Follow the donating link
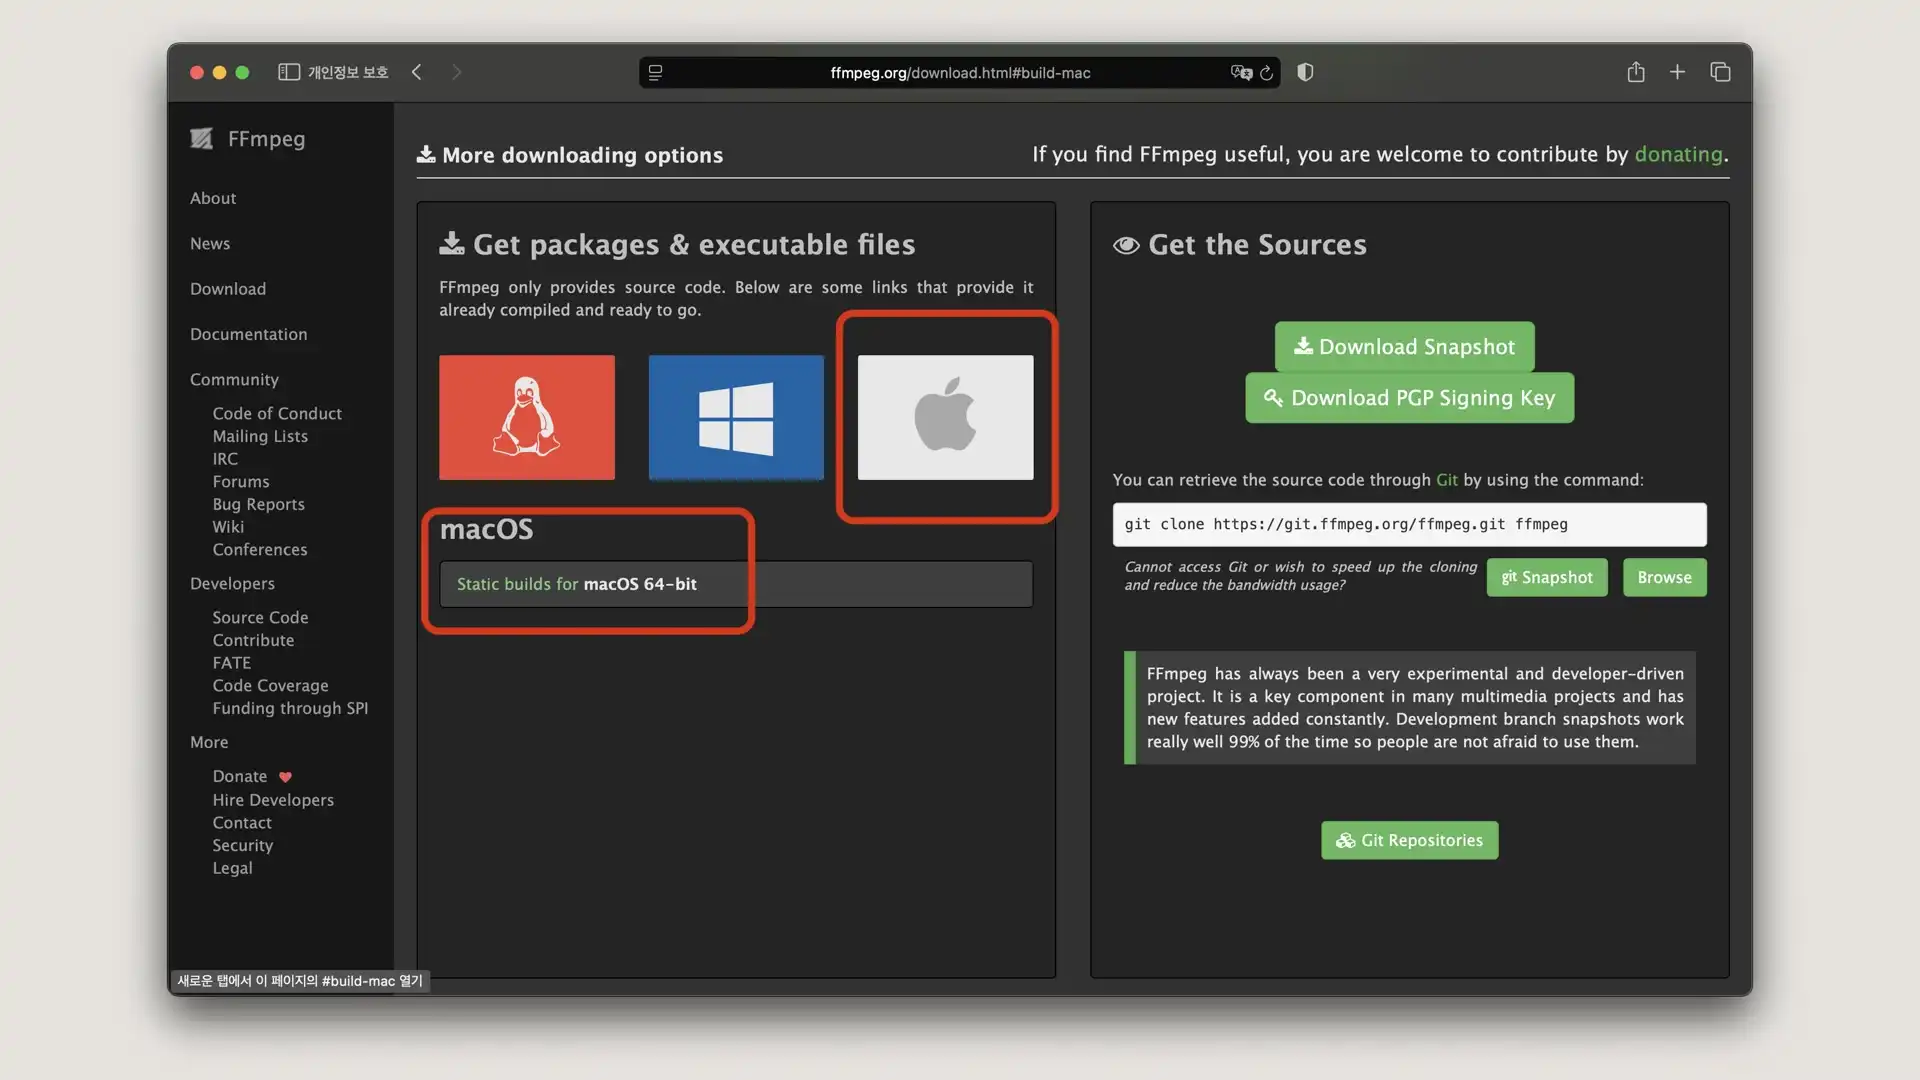The image size is (1920, 1080). (x=1678, y=154)
